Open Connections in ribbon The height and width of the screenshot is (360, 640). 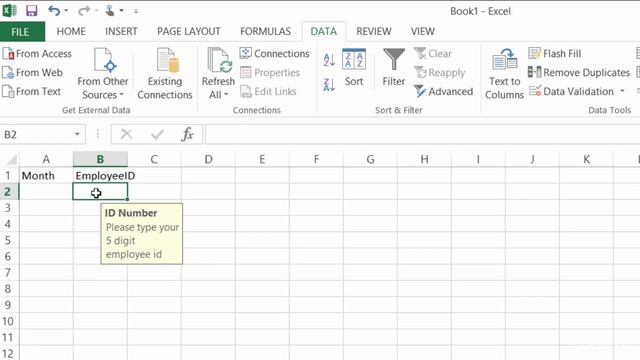tap(275, 53)
